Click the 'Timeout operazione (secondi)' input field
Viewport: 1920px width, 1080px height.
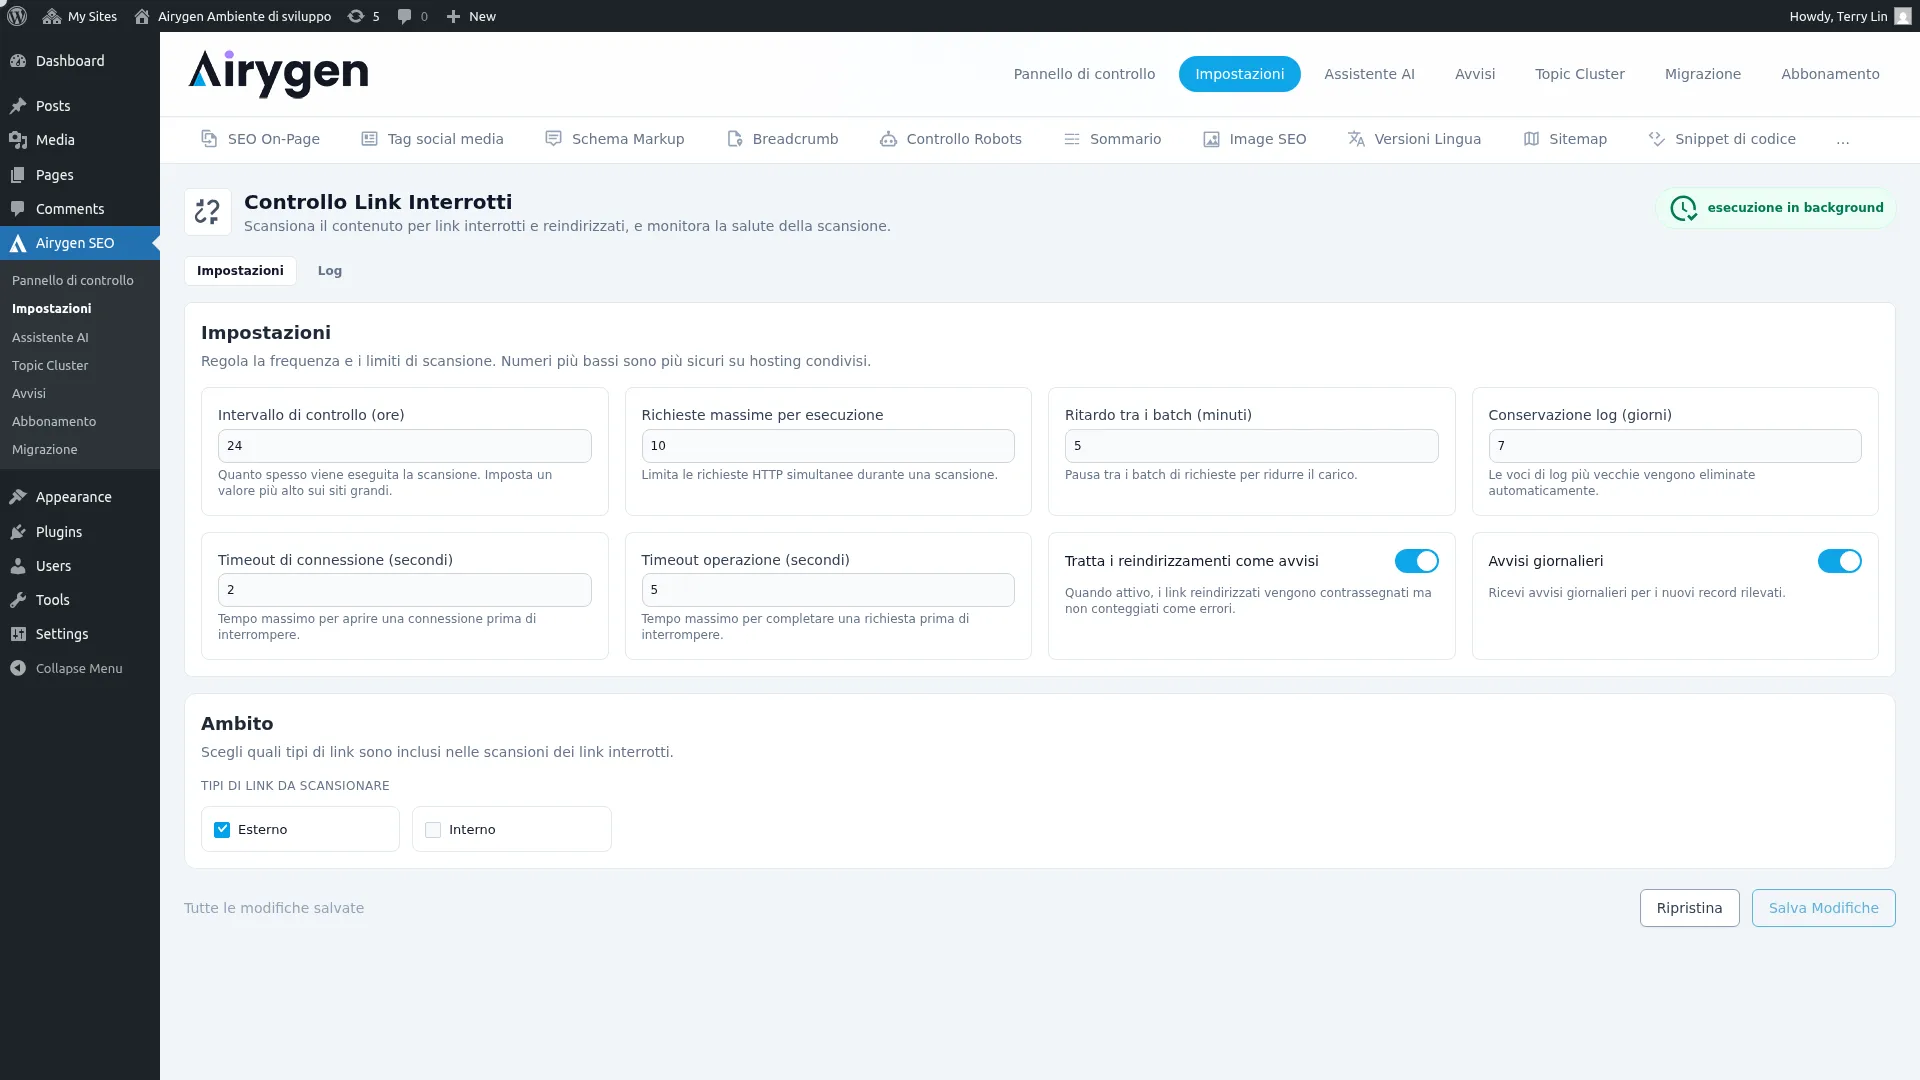click(828, 590)
